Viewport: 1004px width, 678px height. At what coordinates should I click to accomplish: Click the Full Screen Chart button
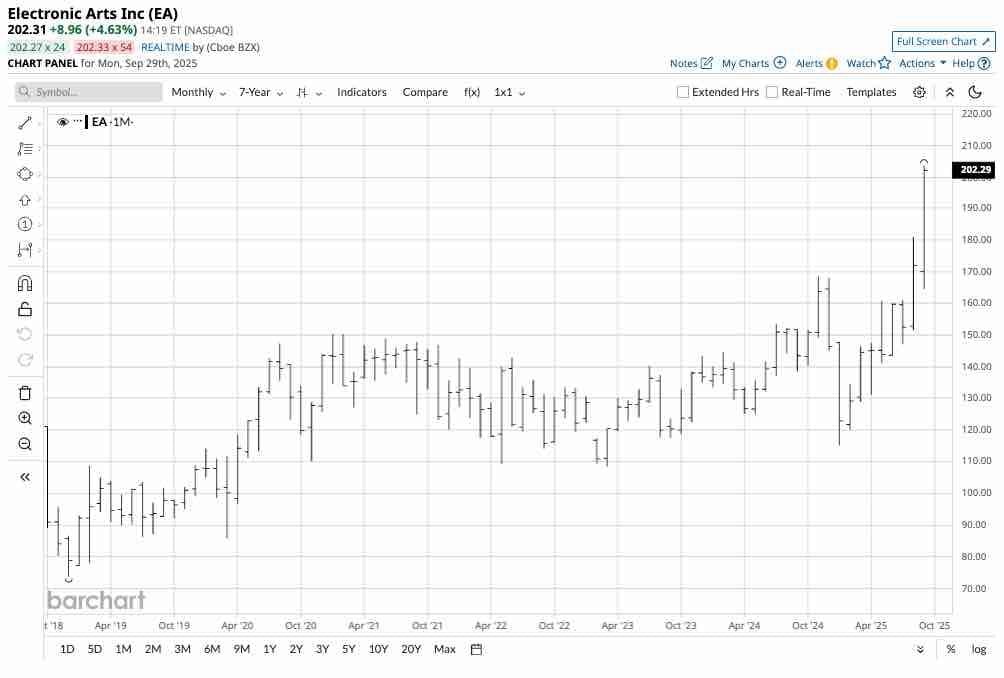(943, 42)
